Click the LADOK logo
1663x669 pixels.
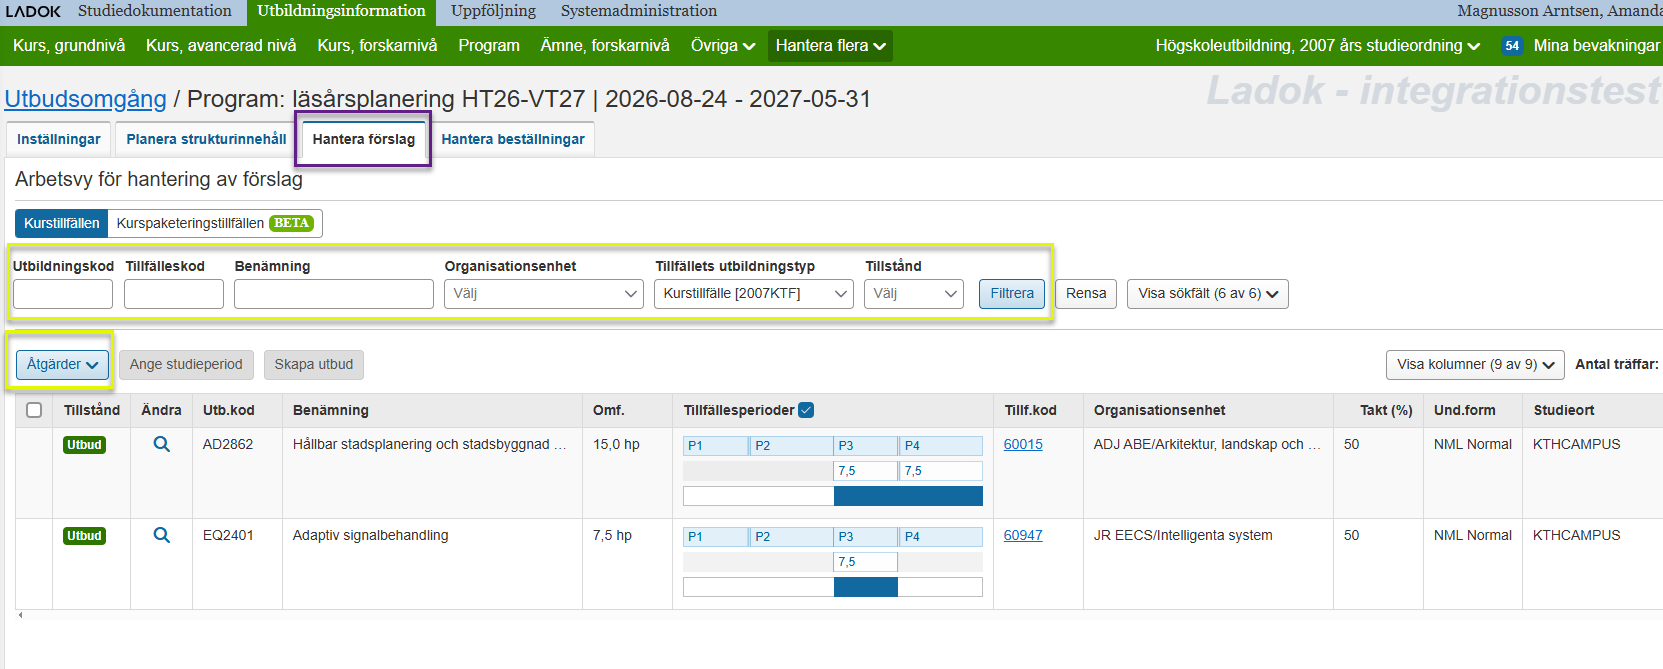click(33, 11)
